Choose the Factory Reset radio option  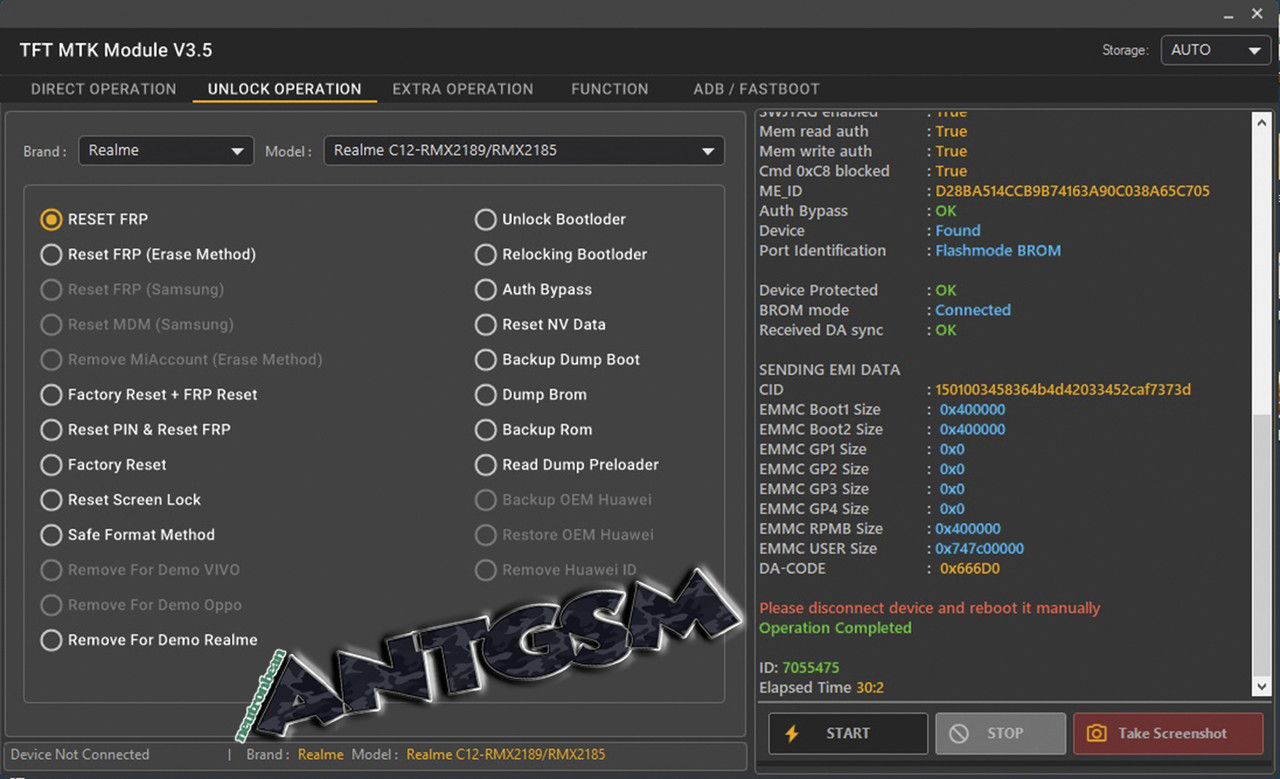coord(103,464)
